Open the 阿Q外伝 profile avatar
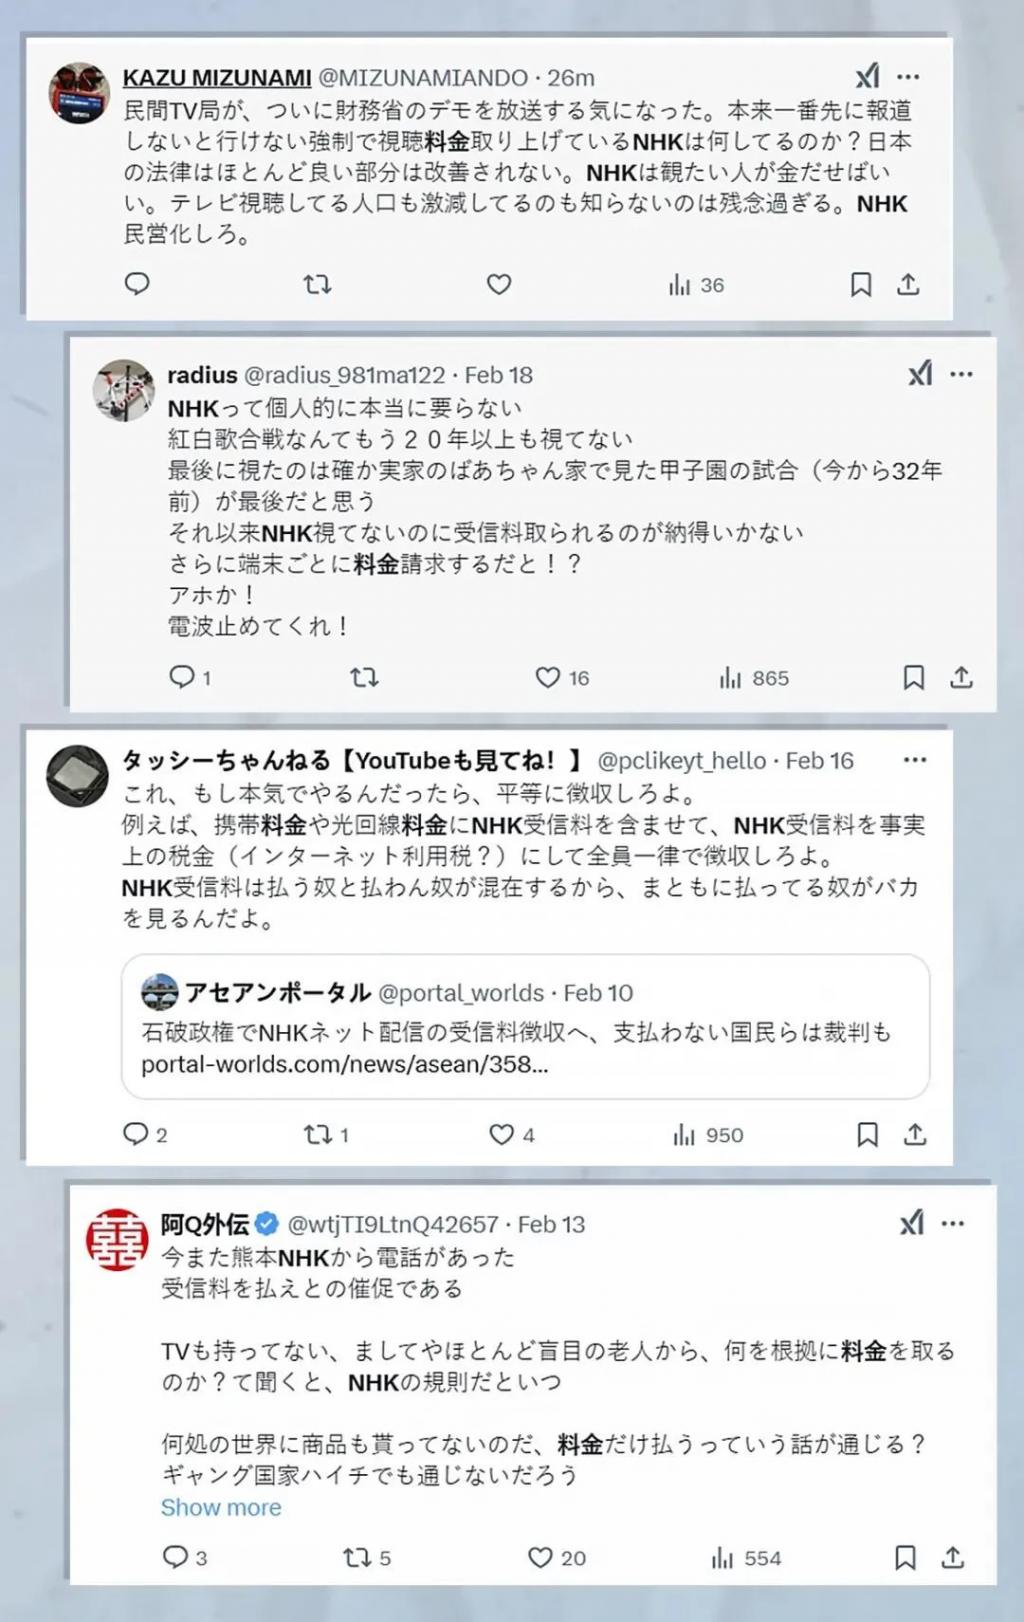This screenshot has height=1622, width=1024. pos(117,1239)
